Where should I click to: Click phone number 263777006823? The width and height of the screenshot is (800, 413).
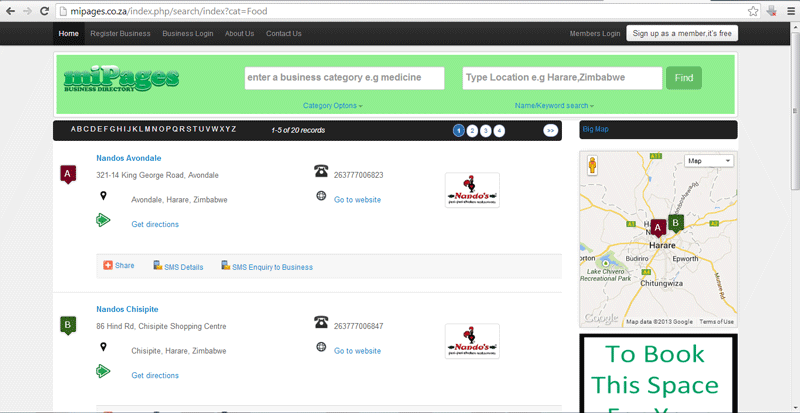[359, 176]
